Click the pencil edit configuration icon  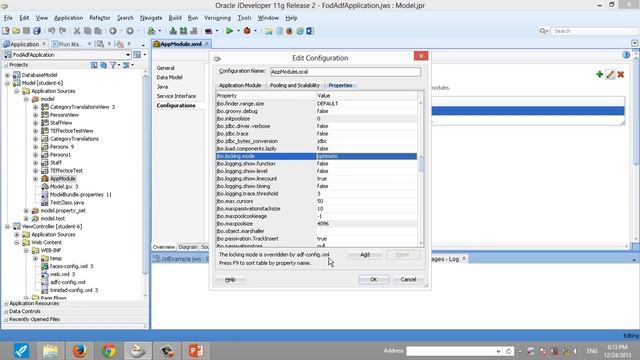[610, 74]
